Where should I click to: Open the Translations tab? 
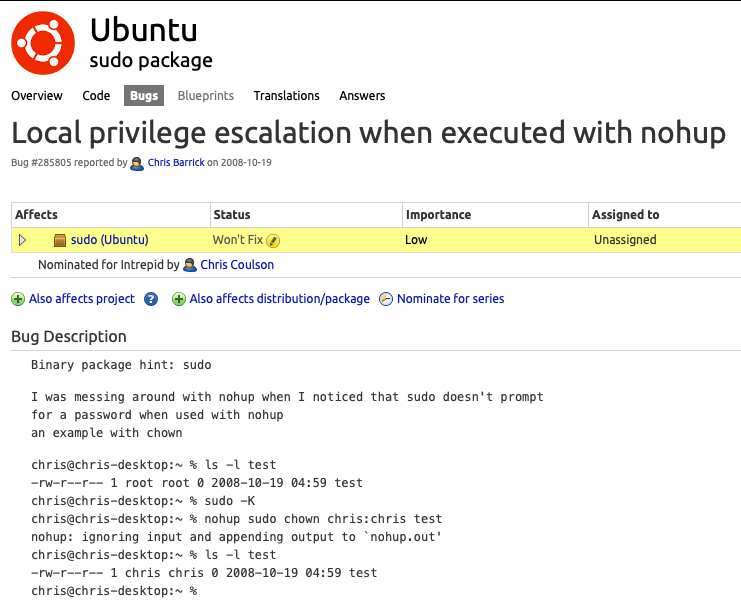tap(286, 95)
